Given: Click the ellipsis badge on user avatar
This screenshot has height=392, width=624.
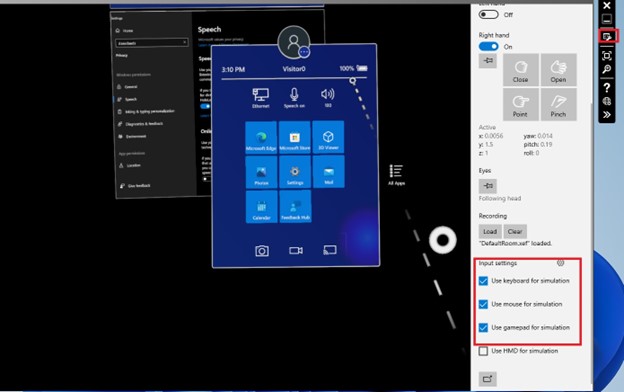Looking at the screenshot, I should (x=304, y=52).
